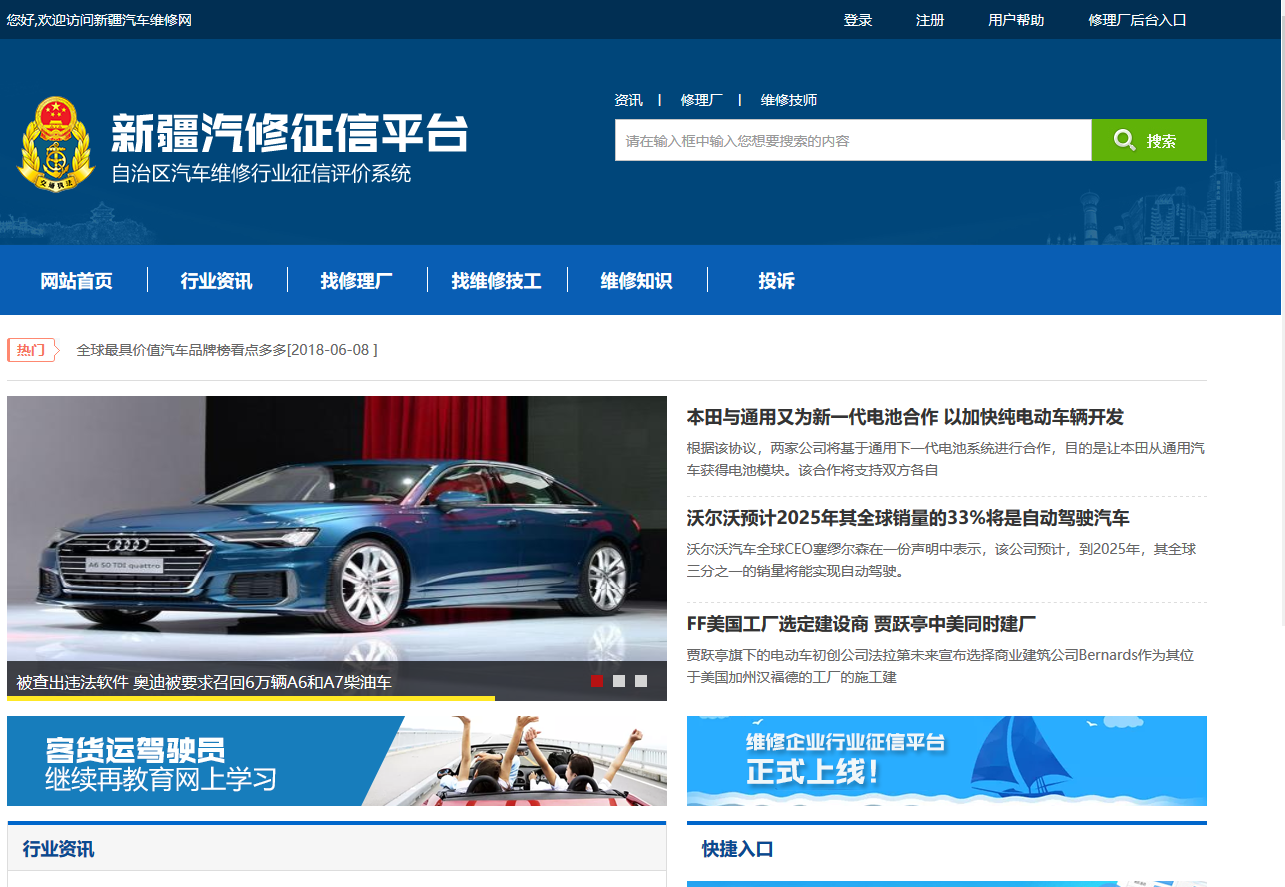1285x887 pixels.
Task: Open the 登录 login link
Action: 858,20
